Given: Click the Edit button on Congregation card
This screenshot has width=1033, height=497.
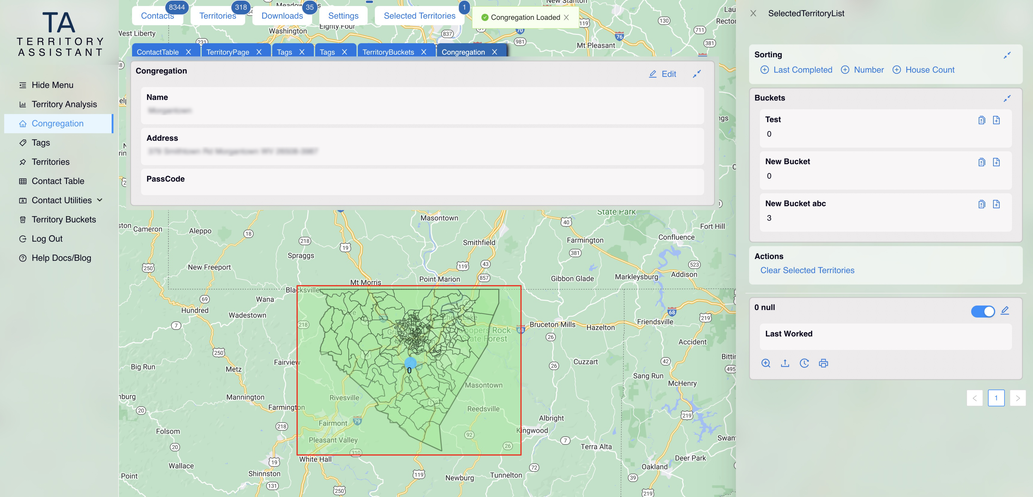Looking at the screenshot, I should click(662, 74).
